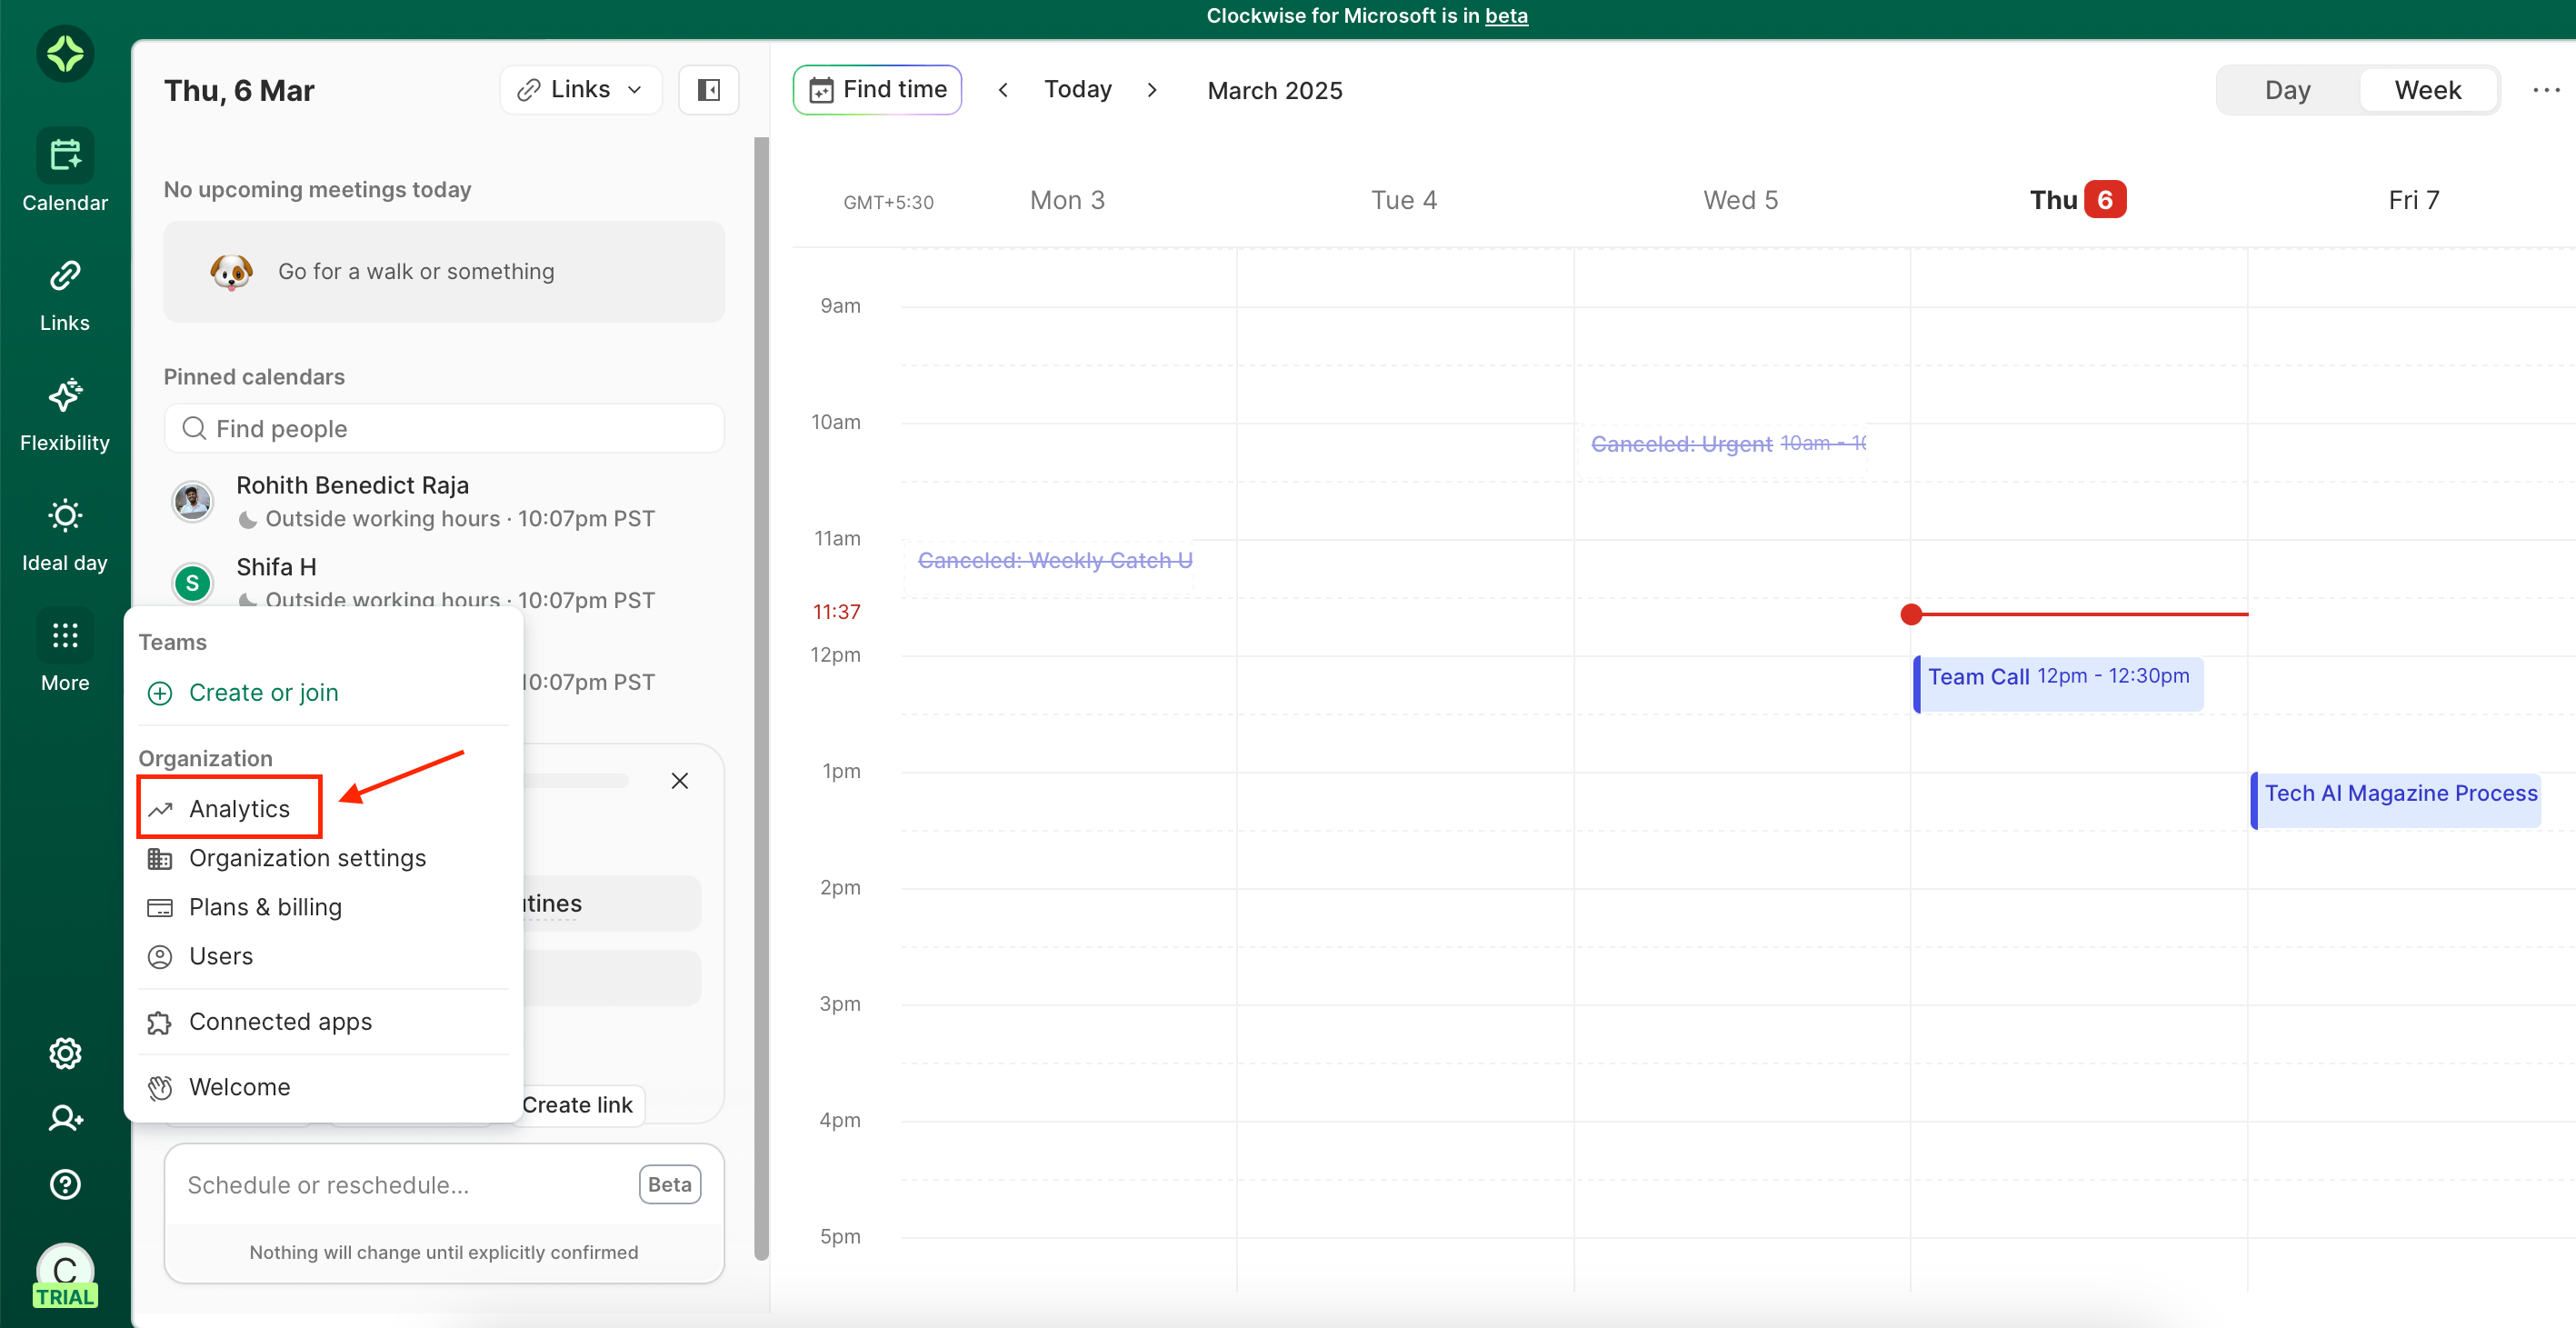Click the GMT+5:30 timezone label
The width and height of the screenshot is (2576, 1328).
click(888, 202)
